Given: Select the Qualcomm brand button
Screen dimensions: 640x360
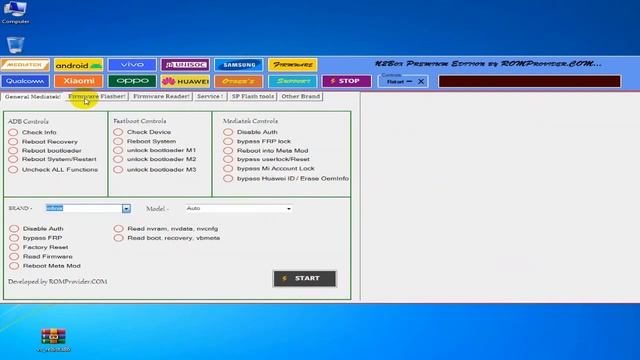Looking at the screenshot, I should (x=25, y=81).
